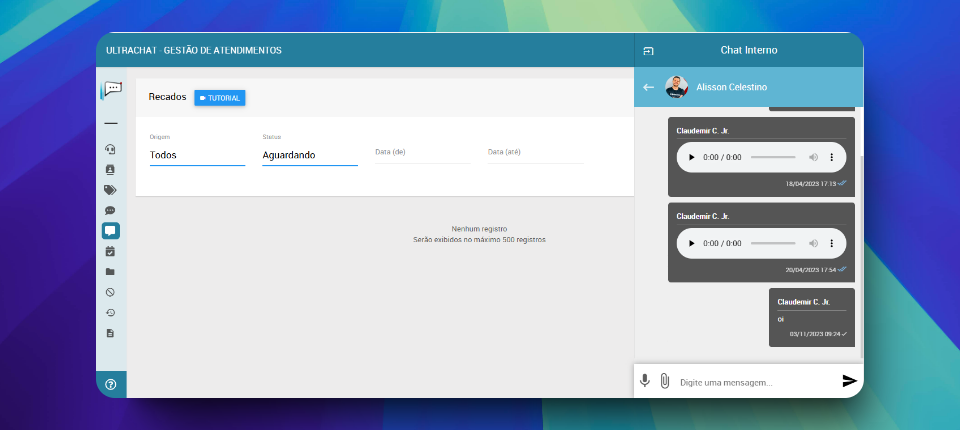Screen dimensions: 960x430
Task: Click the paperclip attach file icon
Action: (x=665, y=381)
